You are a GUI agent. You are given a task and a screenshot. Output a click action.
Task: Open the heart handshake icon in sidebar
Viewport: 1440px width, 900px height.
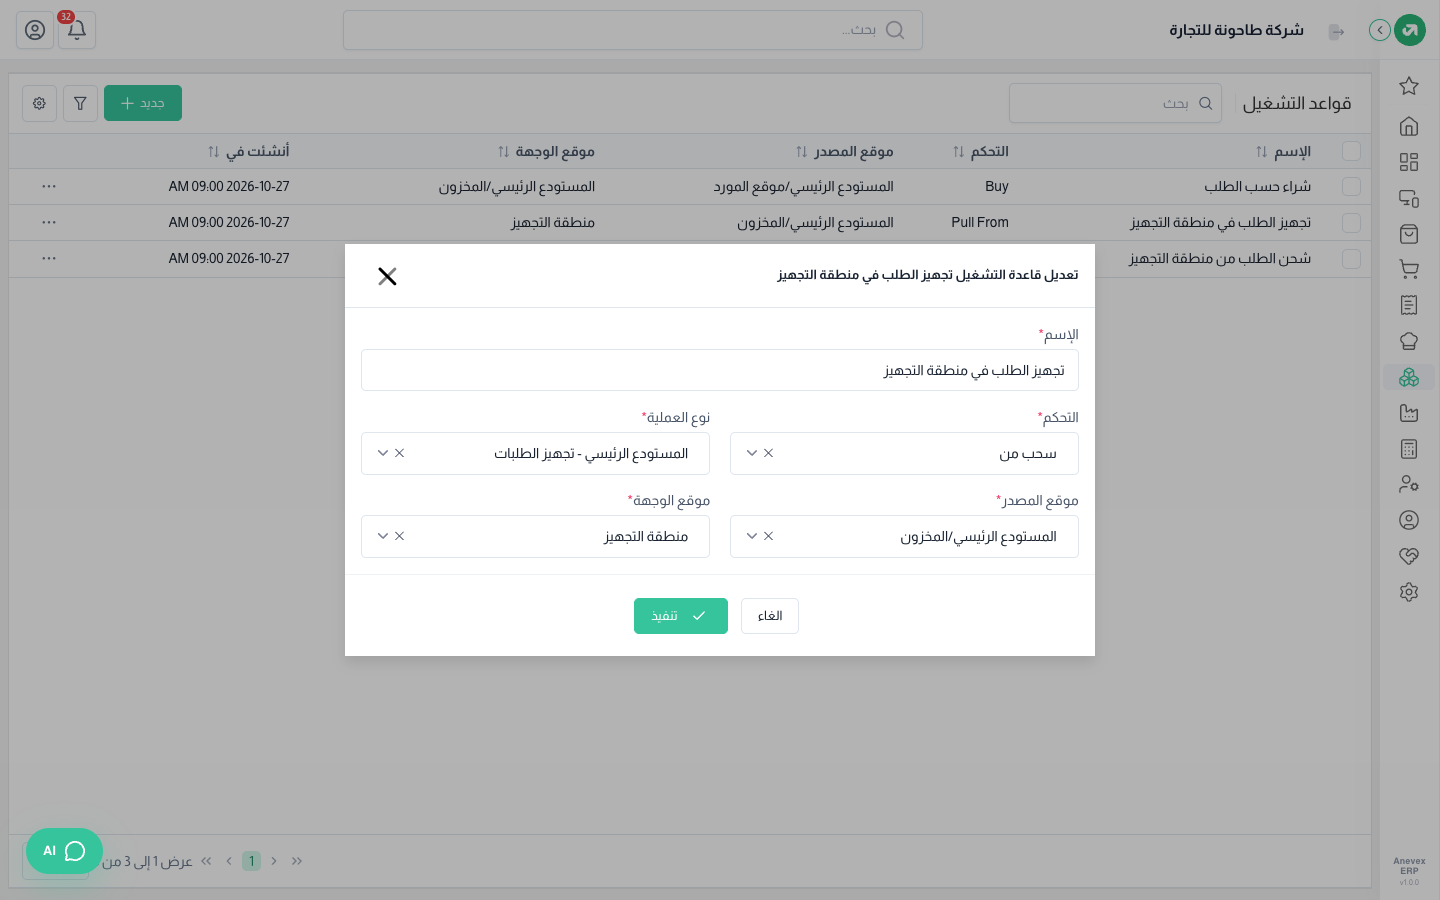tap(1409, 556)
